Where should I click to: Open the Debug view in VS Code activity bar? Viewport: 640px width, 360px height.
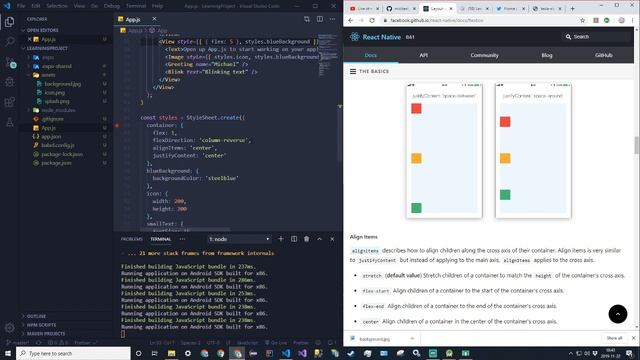coord(9,82)
